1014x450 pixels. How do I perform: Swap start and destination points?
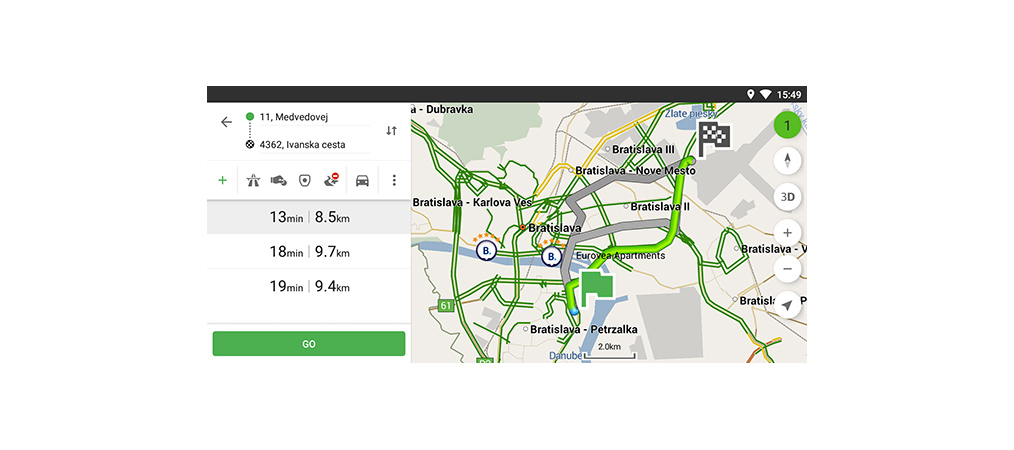coord(391,131)
